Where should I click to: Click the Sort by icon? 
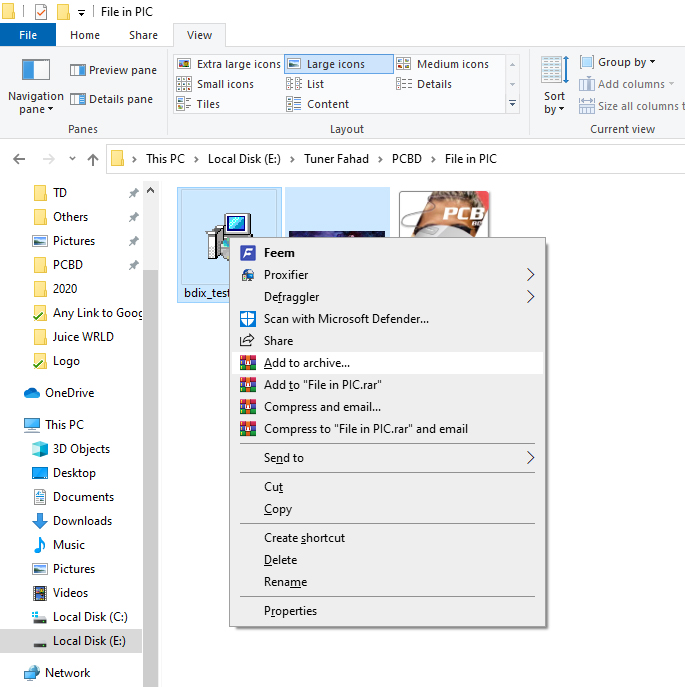[555, 70]
